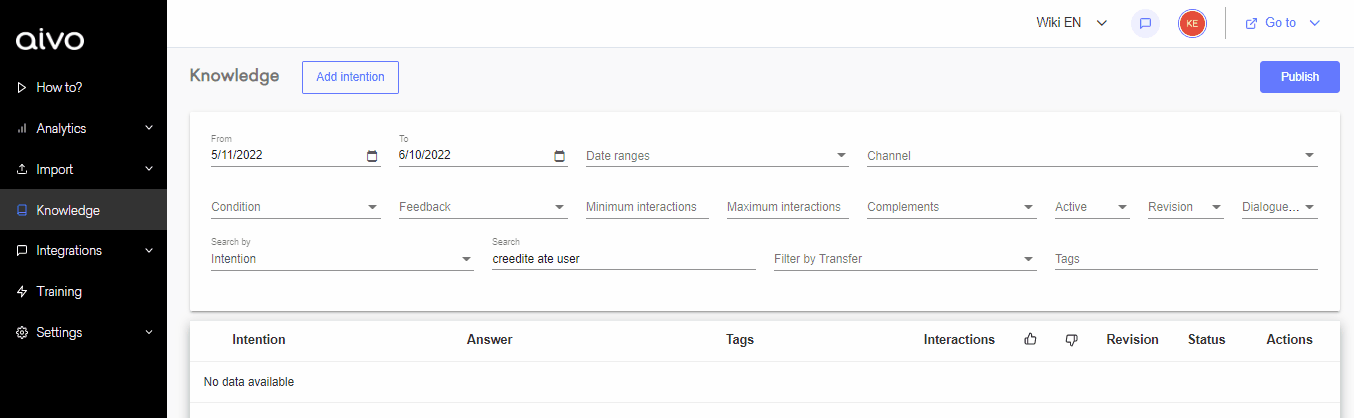Click the Integrations chat icon
The height and width of the screenshot is (418, 1354).
coord(22,251)
